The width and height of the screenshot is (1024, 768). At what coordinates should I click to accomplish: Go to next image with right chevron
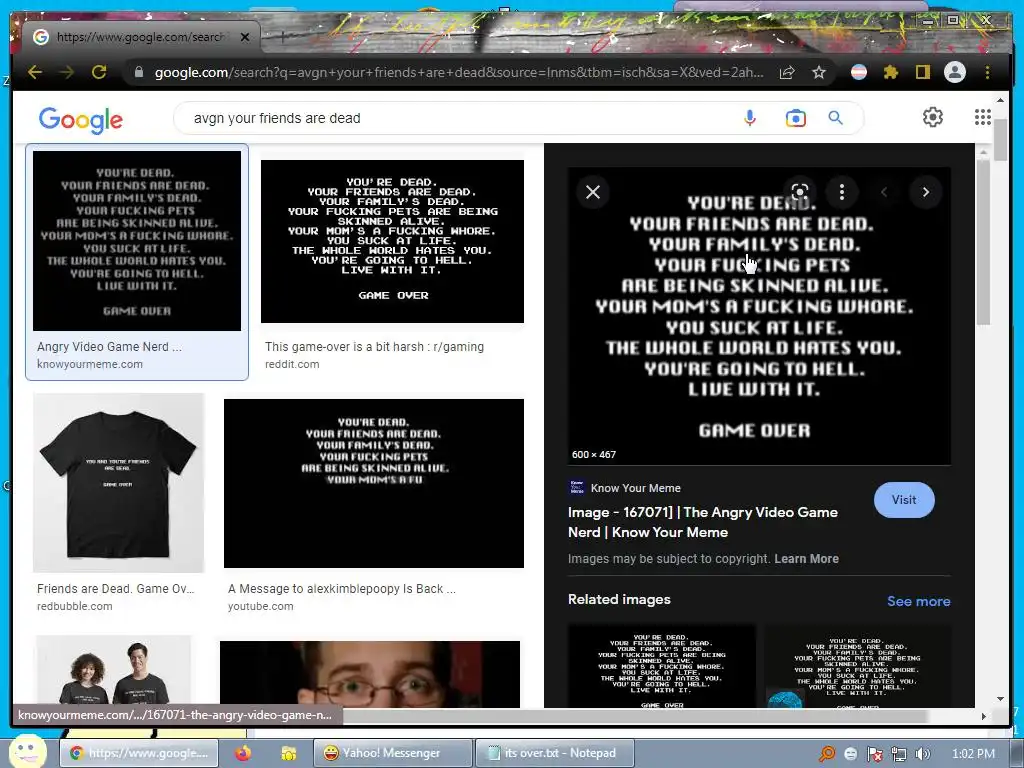point(925,192)
